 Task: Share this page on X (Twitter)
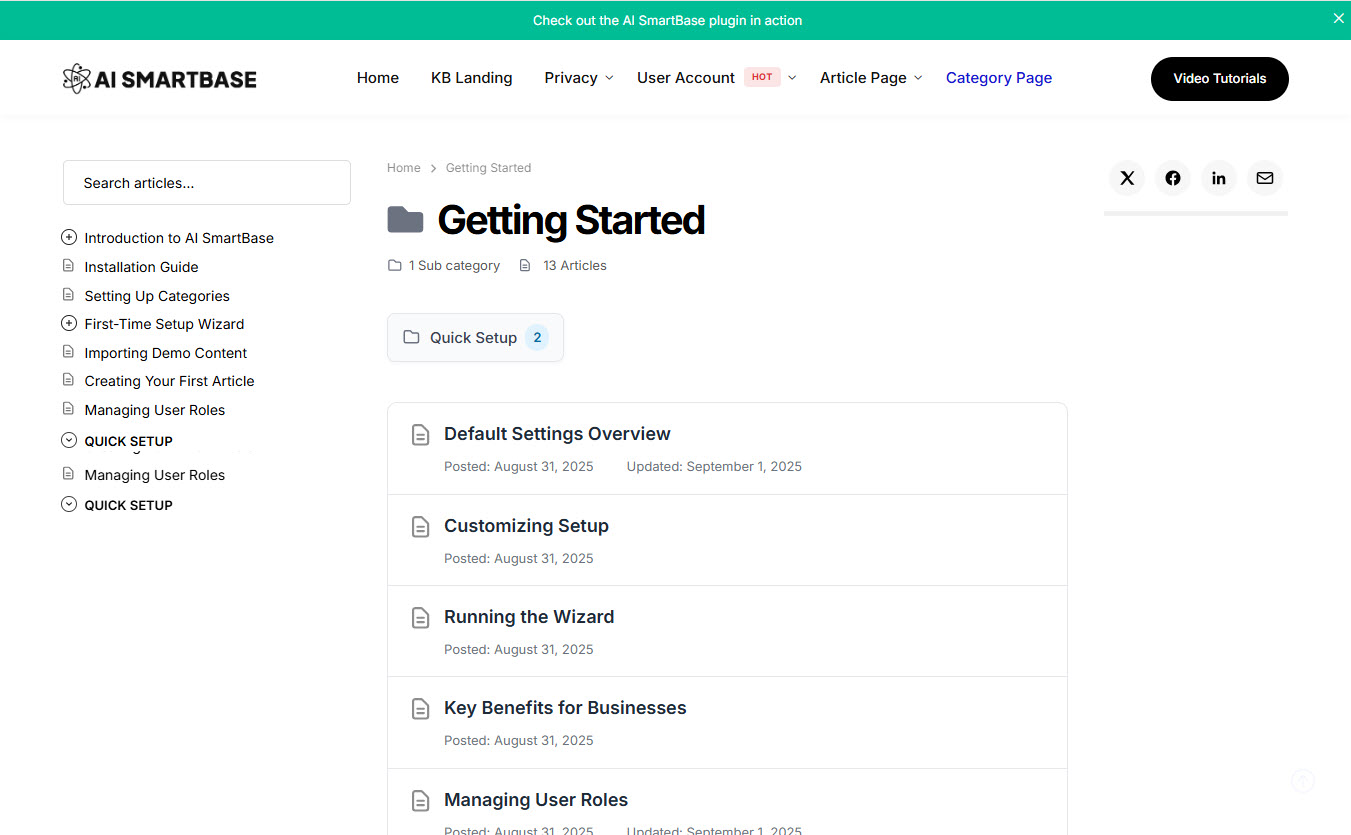coord(1127,178)
